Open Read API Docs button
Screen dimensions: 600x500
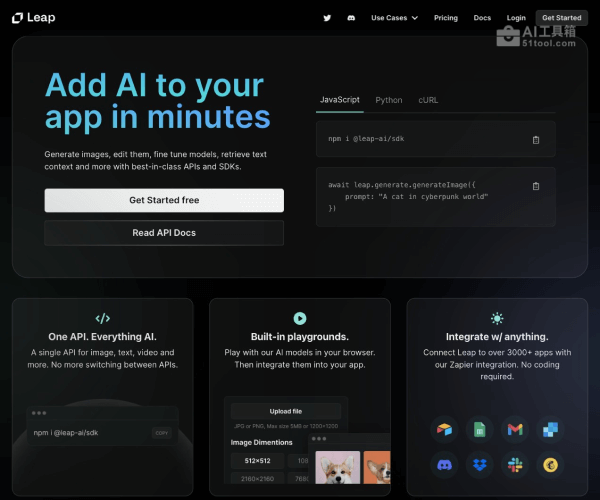pyautogui.click(x=164, y=233)
